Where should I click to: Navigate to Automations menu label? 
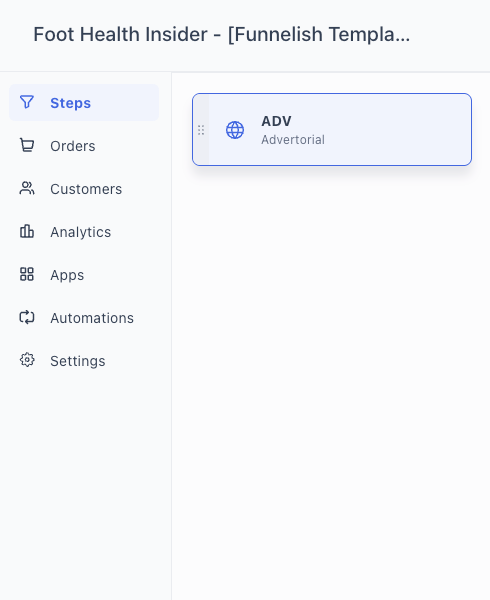(92, 318)
